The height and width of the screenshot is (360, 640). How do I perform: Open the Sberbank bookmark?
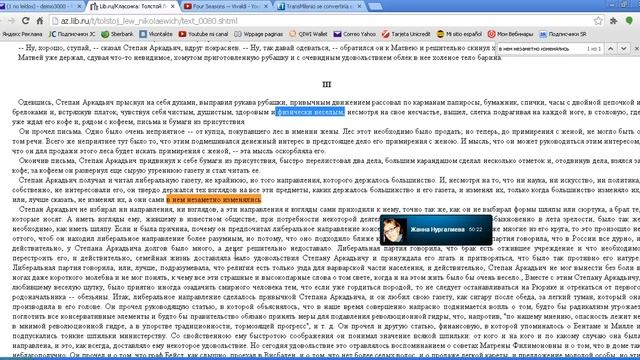pyautogui.click(x=117, y=34)
